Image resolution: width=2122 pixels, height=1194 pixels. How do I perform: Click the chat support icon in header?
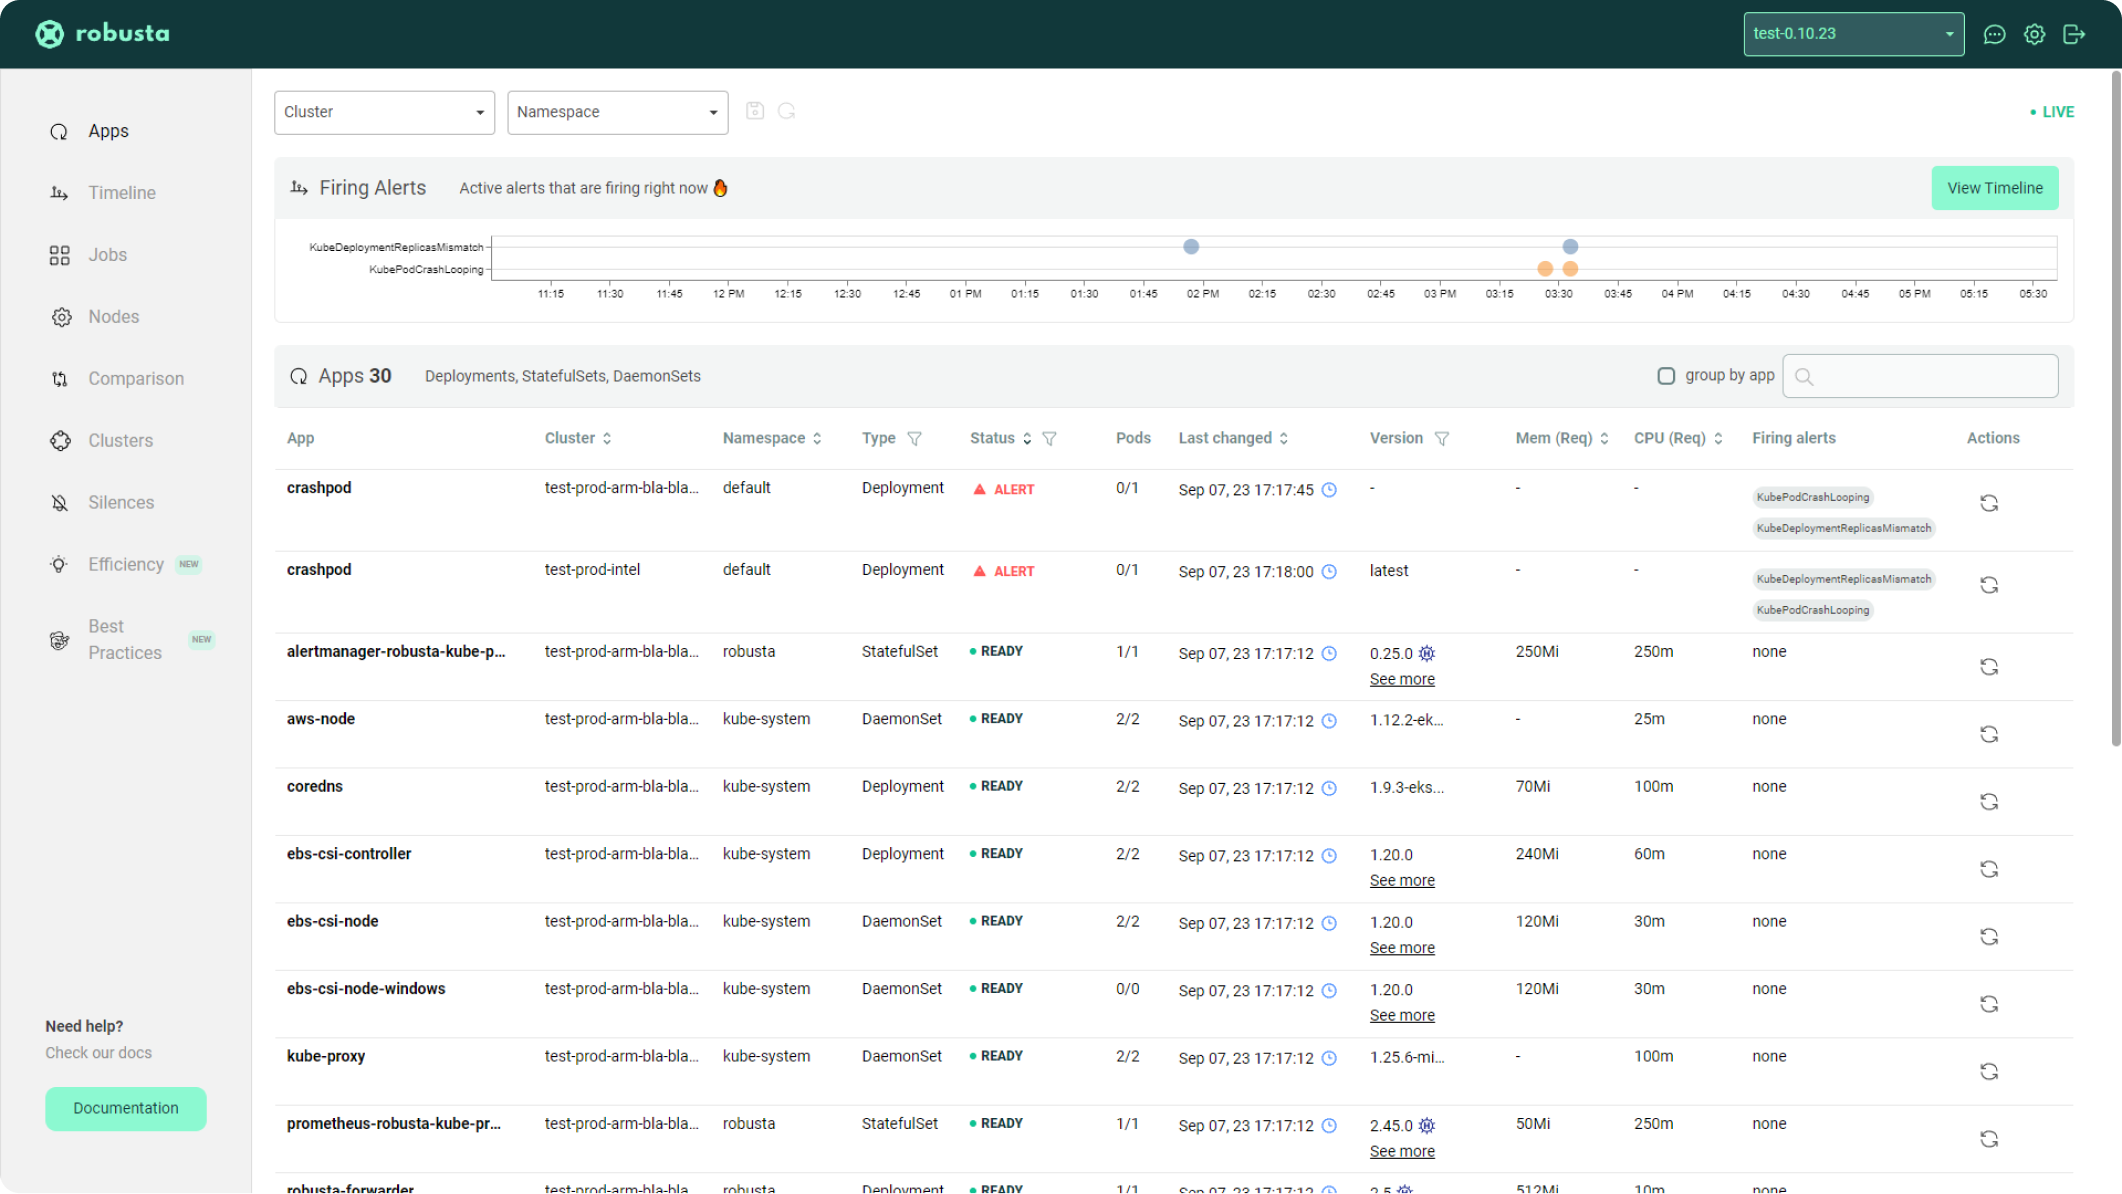pyautogui.click(x=1994, y=34)
